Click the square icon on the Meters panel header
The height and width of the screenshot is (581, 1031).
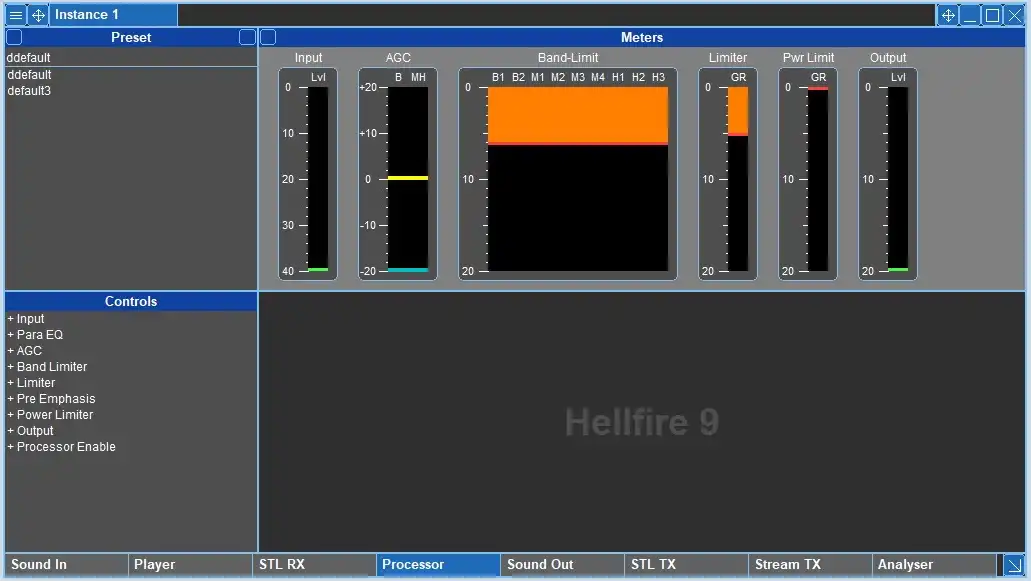click(268, 37)
